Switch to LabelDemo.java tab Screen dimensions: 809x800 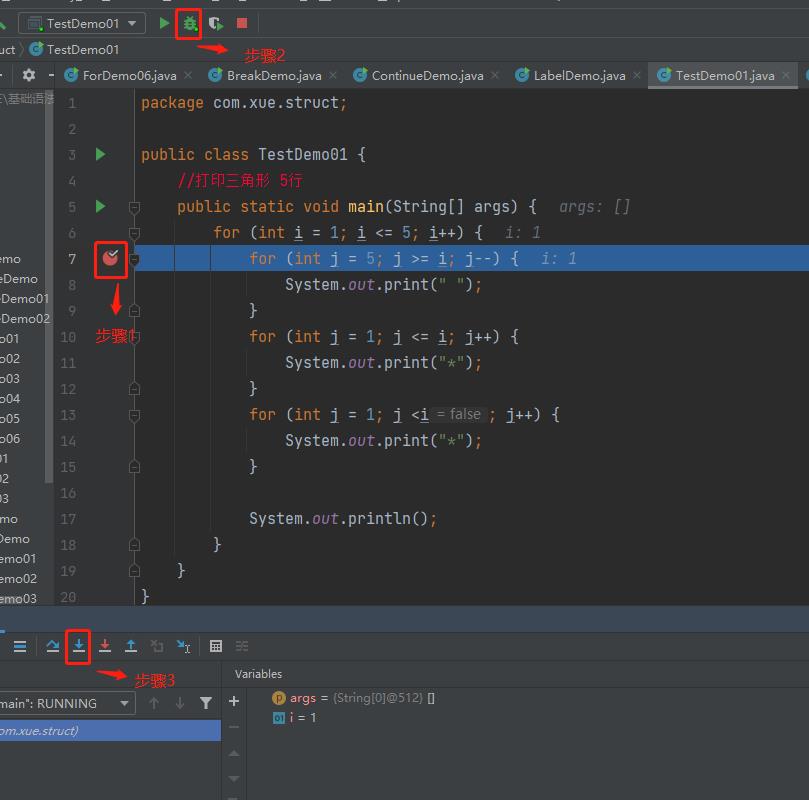[579, 76]
